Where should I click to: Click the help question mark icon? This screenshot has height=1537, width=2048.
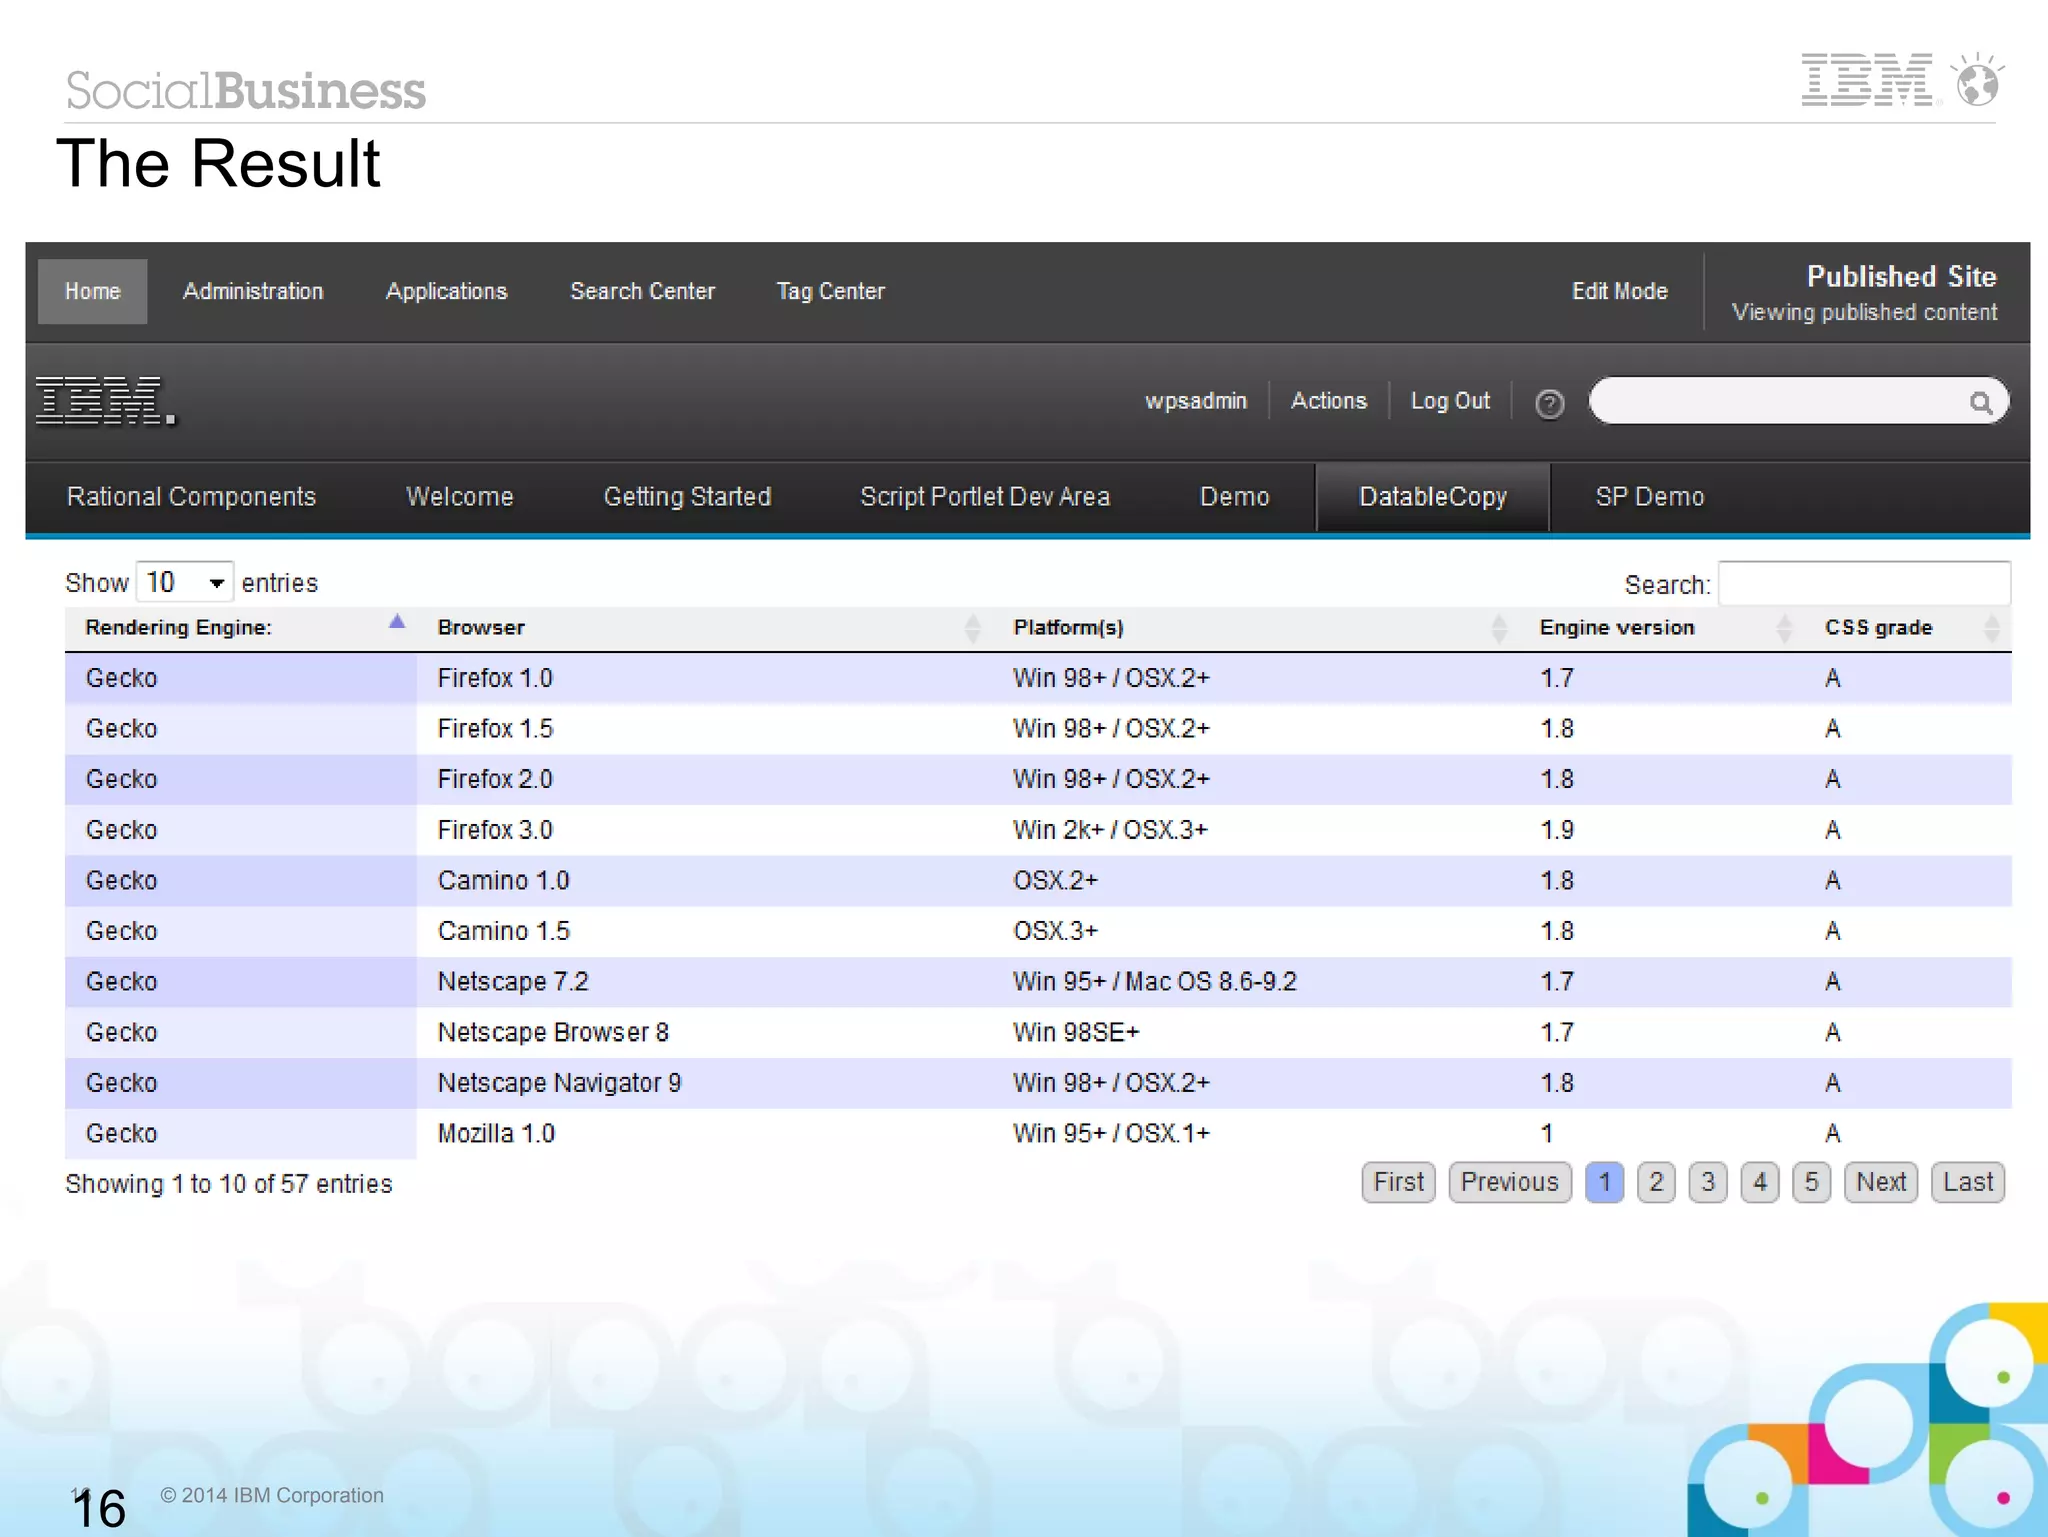pos(1549,403)
